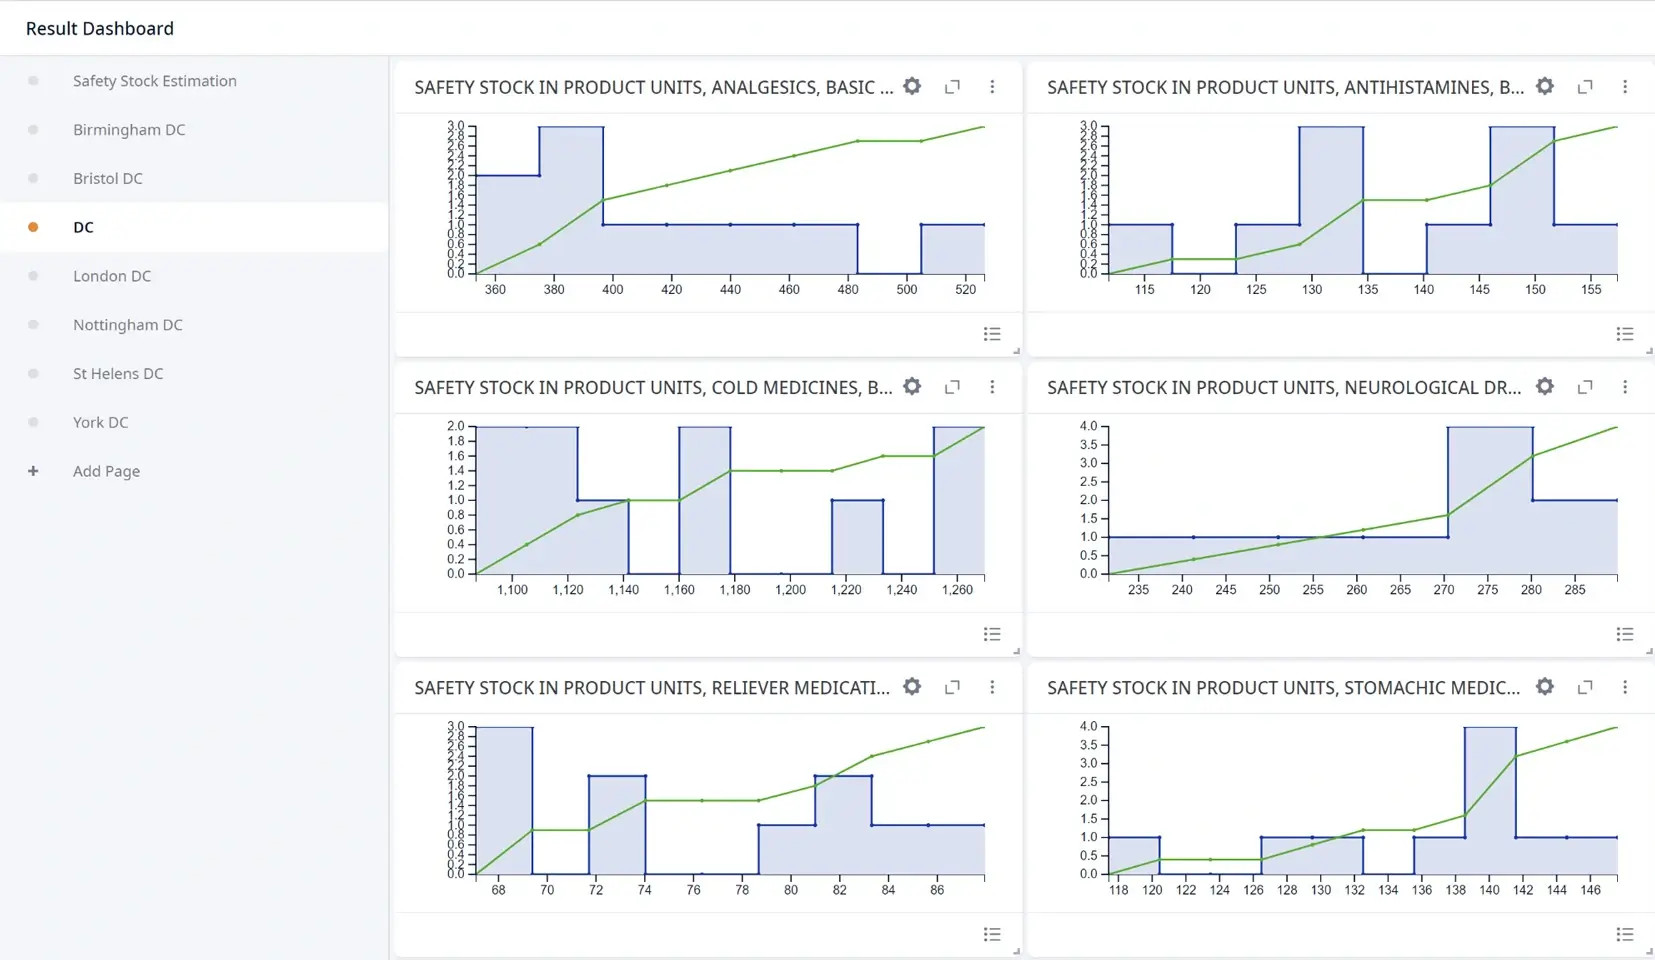Open the Safety Stock Estimation page
The image size is (1655, 960).
pos(154,81)
